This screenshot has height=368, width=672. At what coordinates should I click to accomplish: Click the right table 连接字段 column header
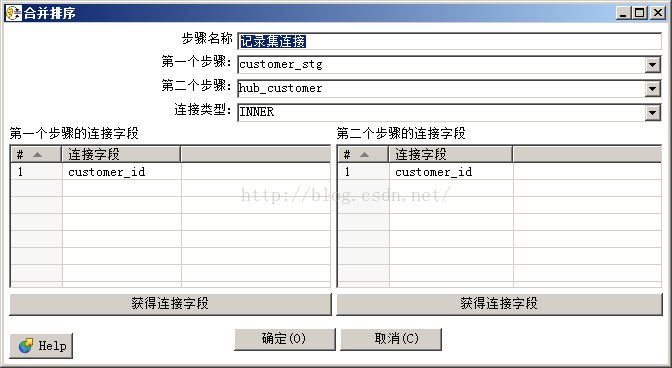click(x=450, y=154)
